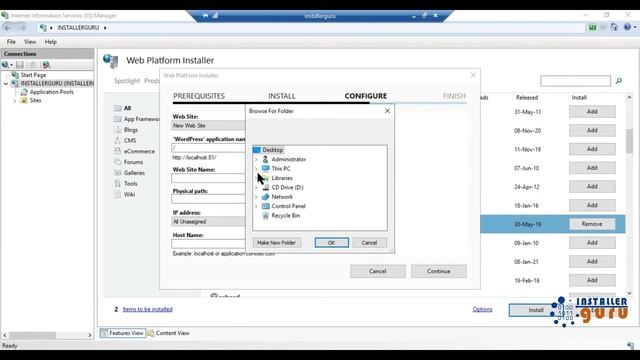Click the Physical path field
Viewport: 640px width, 360px height.
click(209, 199)
